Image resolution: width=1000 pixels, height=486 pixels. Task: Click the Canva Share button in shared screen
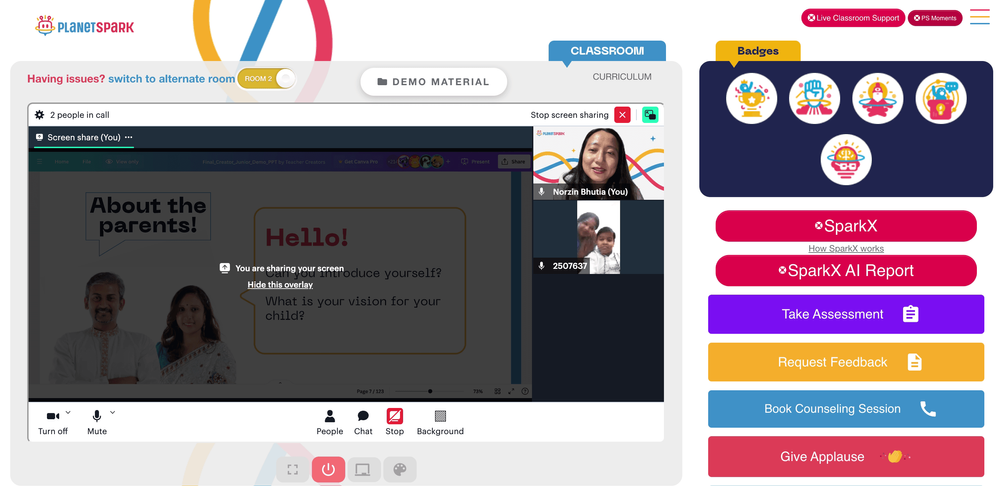[513, 162]
